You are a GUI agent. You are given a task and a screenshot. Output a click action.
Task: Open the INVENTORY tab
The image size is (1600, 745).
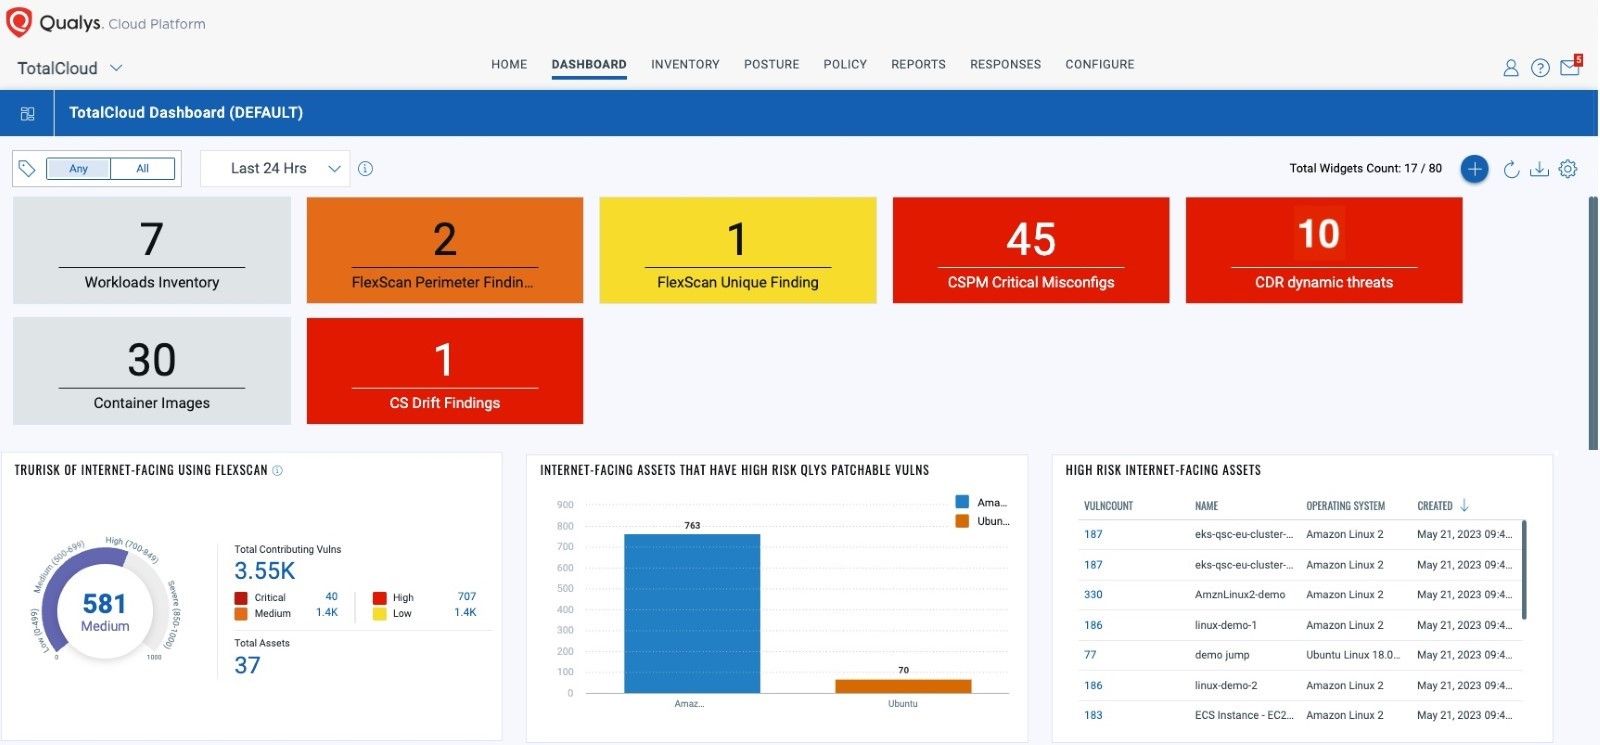click(685, 64)
